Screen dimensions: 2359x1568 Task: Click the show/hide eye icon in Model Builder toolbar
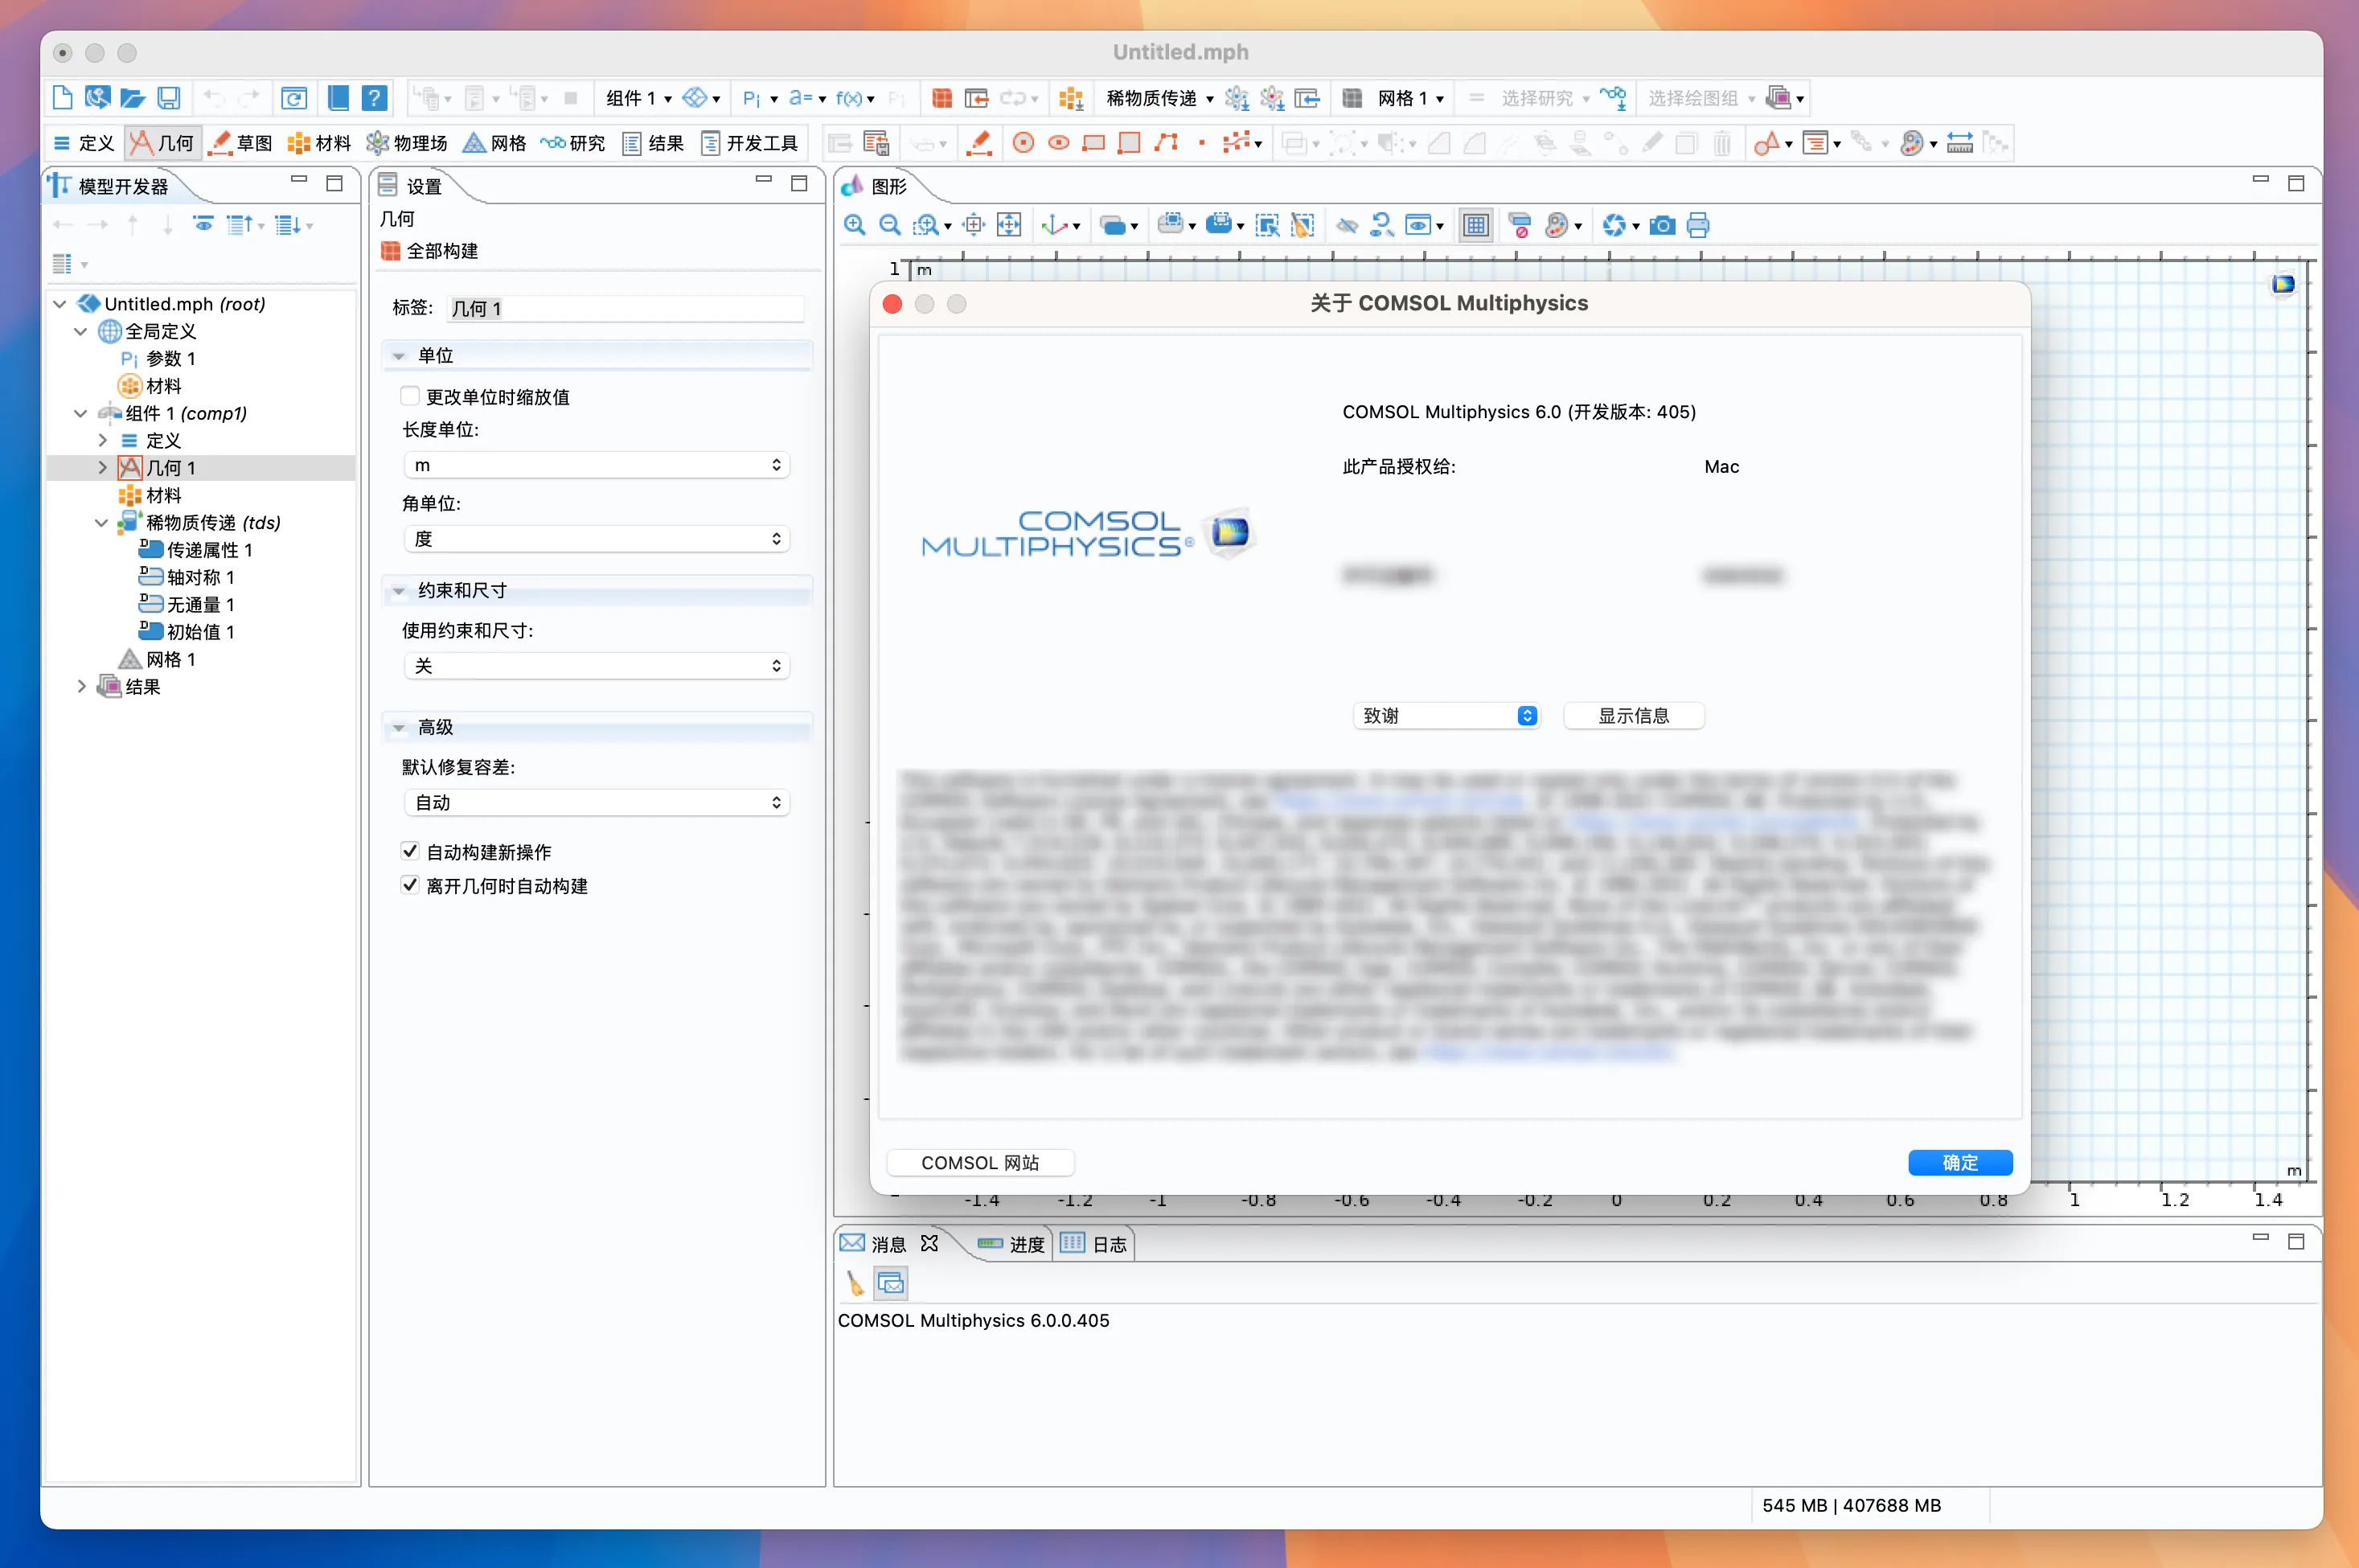[203, 224]
